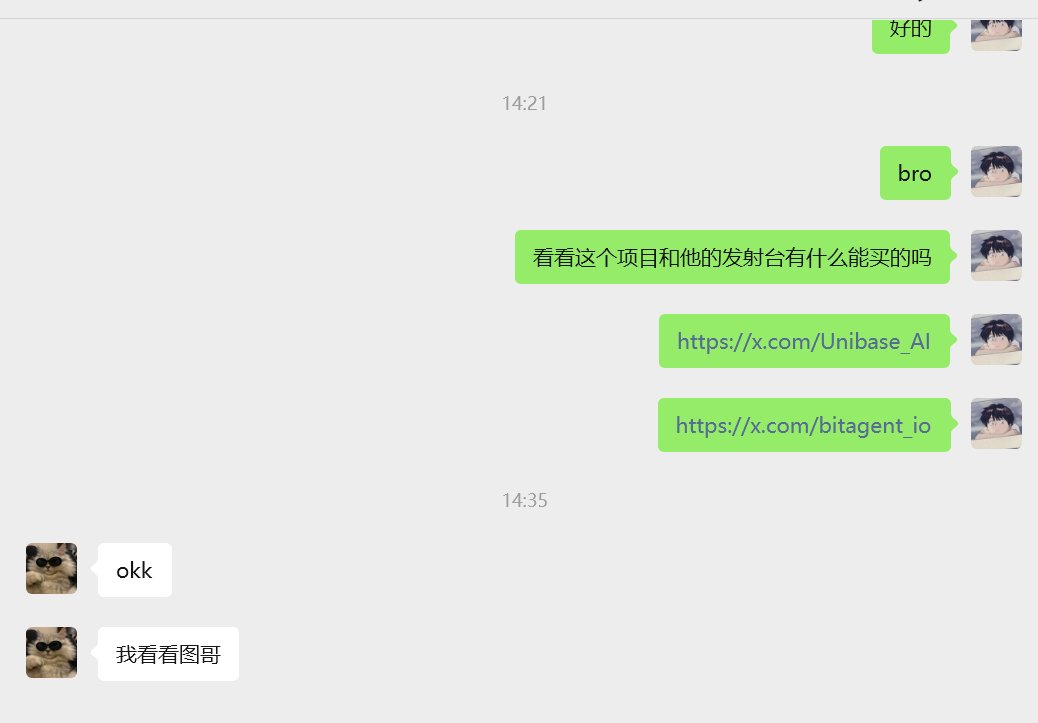Open the https://x.com/bitagent_io link
This screenshot has height=723, width=1038.
(803, 426)
